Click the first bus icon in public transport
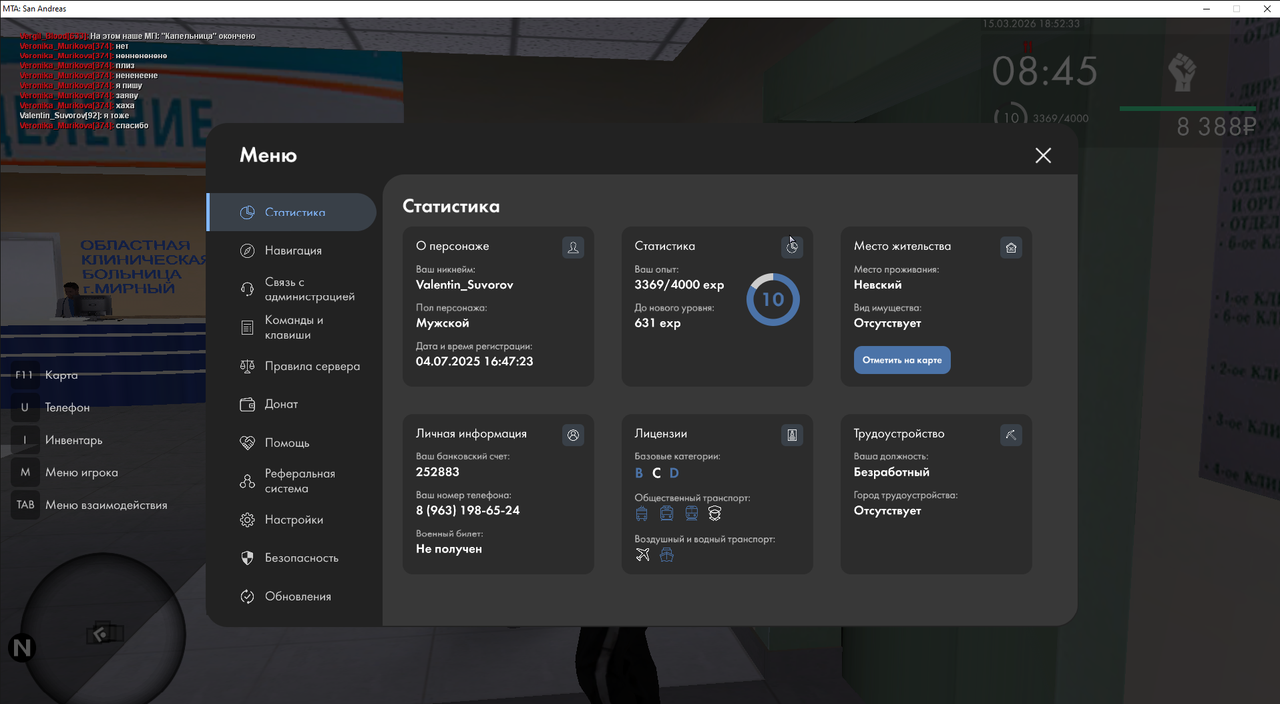 click(642, 513)
